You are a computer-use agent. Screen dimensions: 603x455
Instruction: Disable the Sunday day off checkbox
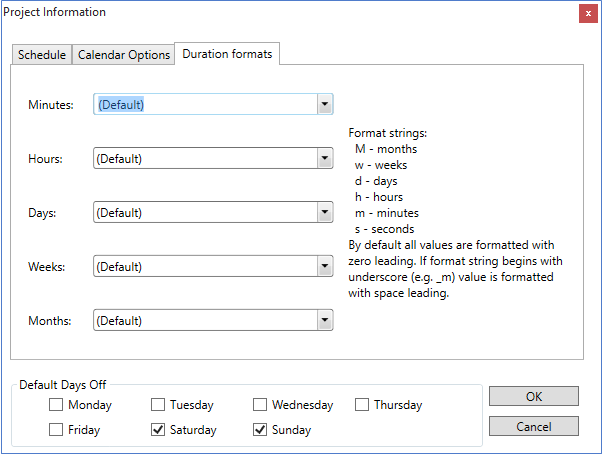[x=260, y=430]
